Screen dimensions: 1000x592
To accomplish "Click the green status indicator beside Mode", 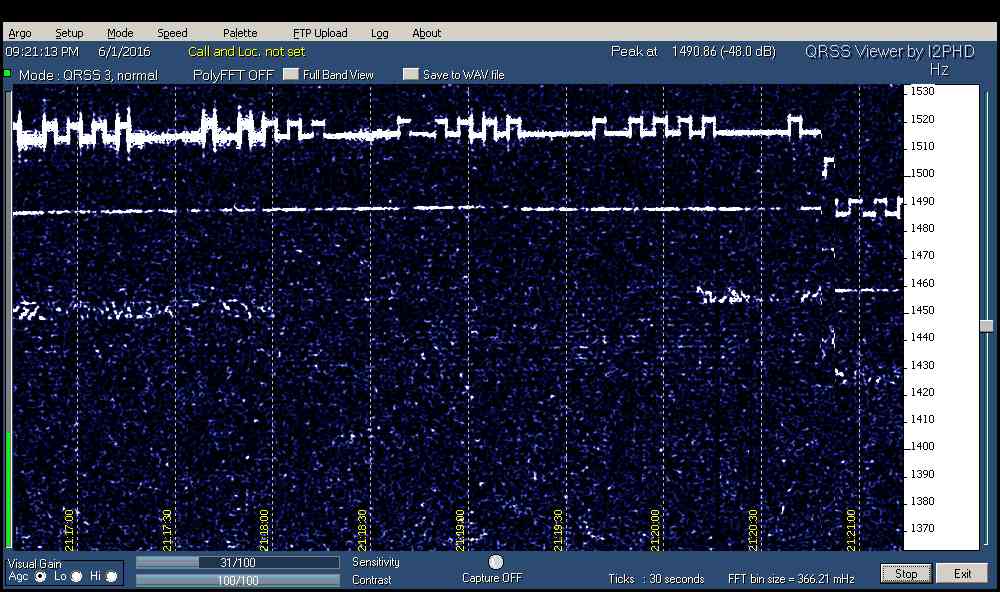I will click(x=8, y=73).
